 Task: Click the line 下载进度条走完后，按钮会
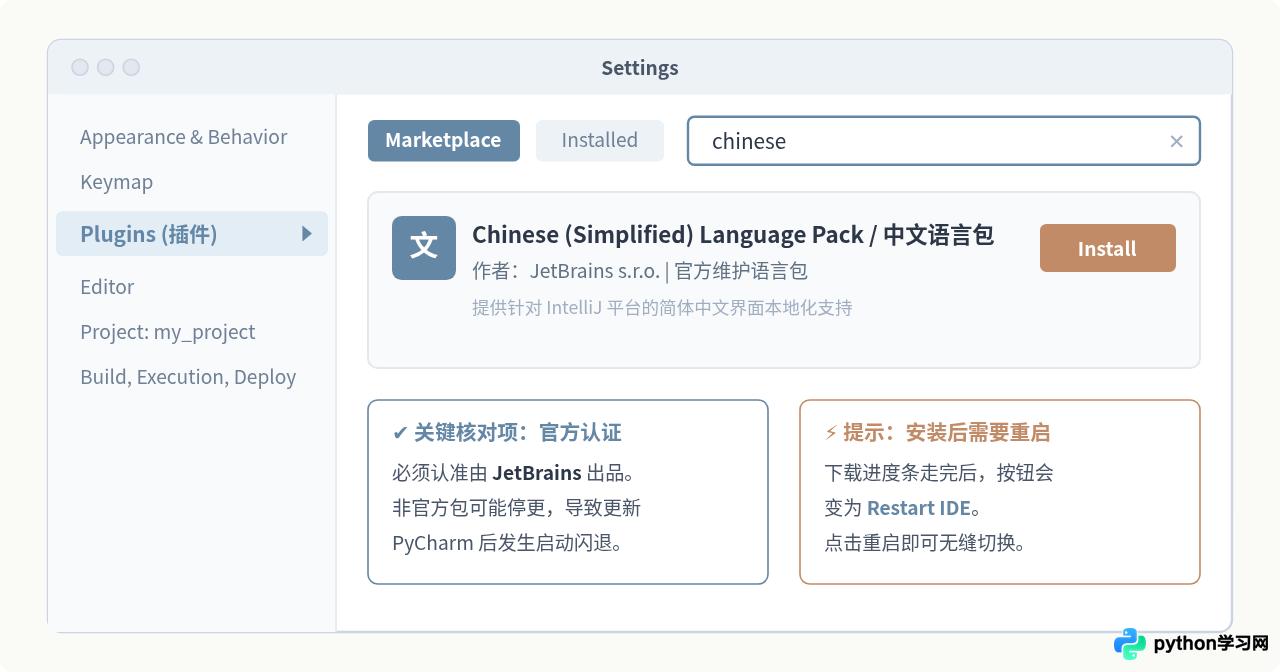pyautogui.click(x=938, y=473)
